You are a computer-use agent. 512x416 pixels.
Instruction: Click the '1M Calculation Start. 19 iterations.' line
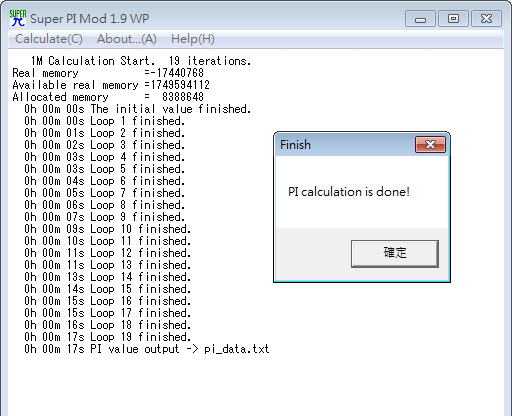pos(141,61)
